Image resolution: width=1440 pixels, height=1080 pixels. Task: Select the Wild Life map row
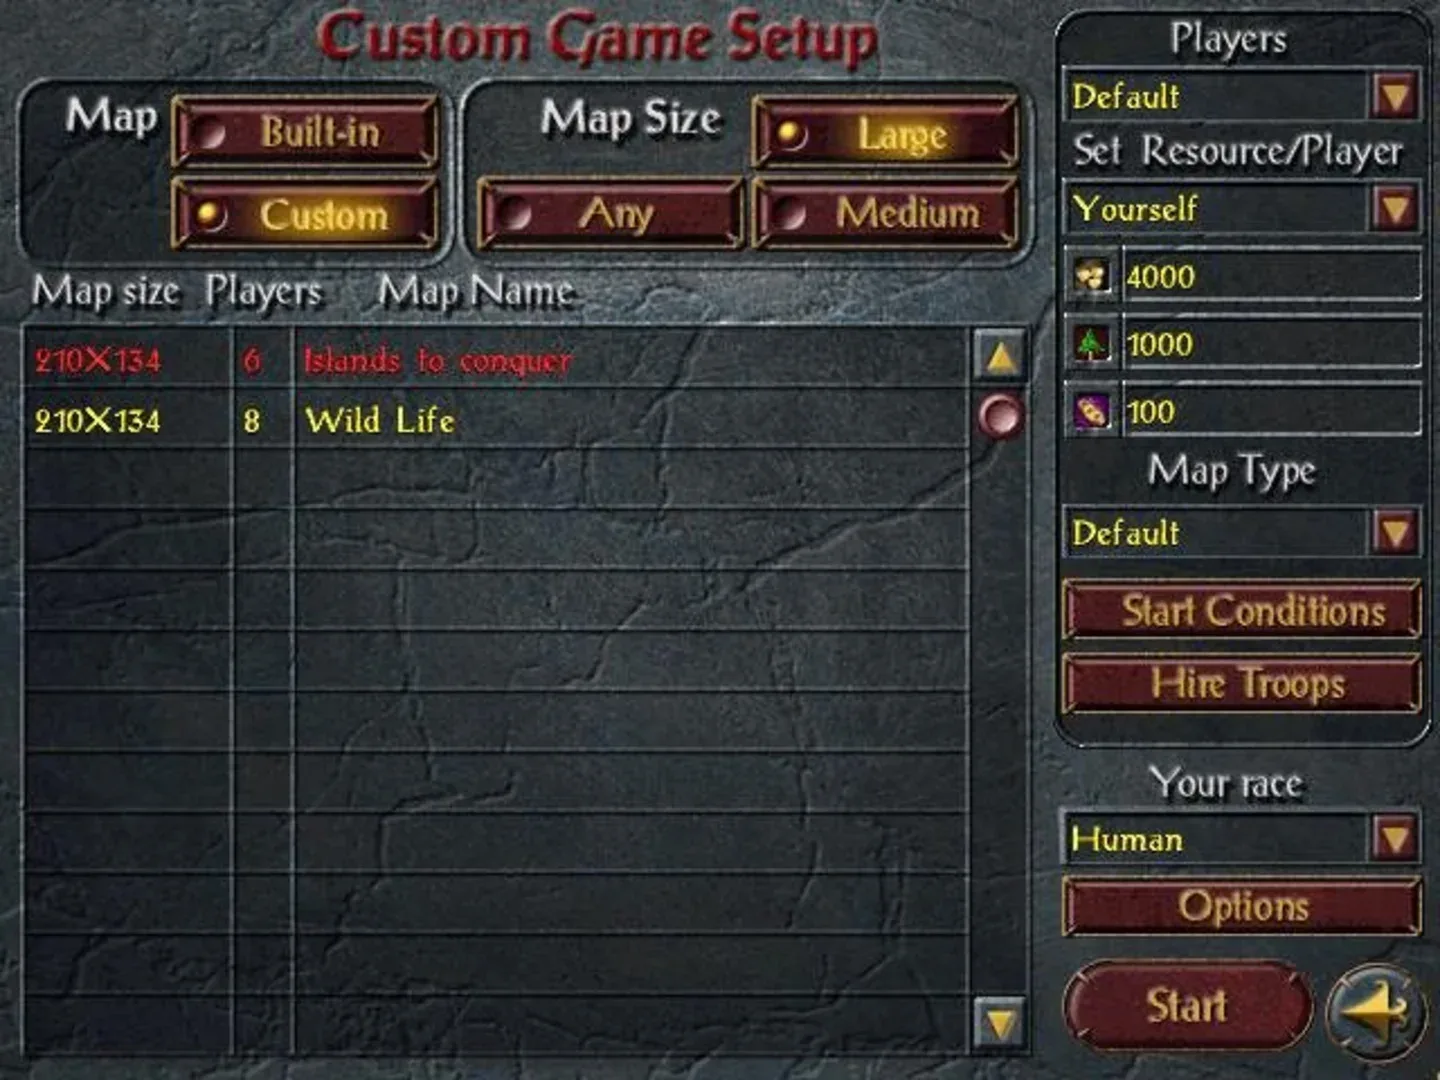(x=496, y=419)
